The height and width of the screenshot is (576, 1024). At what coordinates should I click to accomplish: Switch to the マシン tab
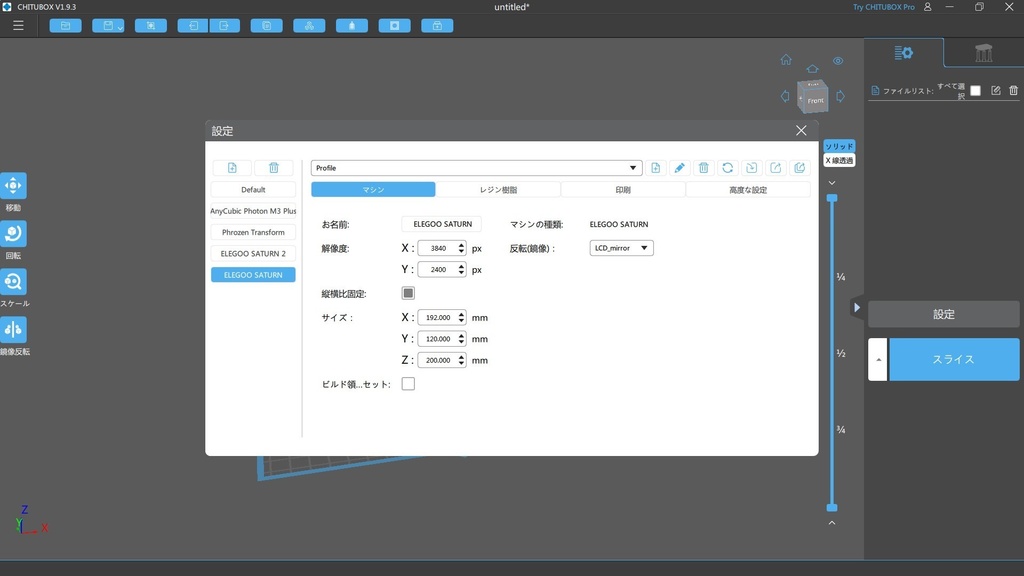tap(373, 189)
